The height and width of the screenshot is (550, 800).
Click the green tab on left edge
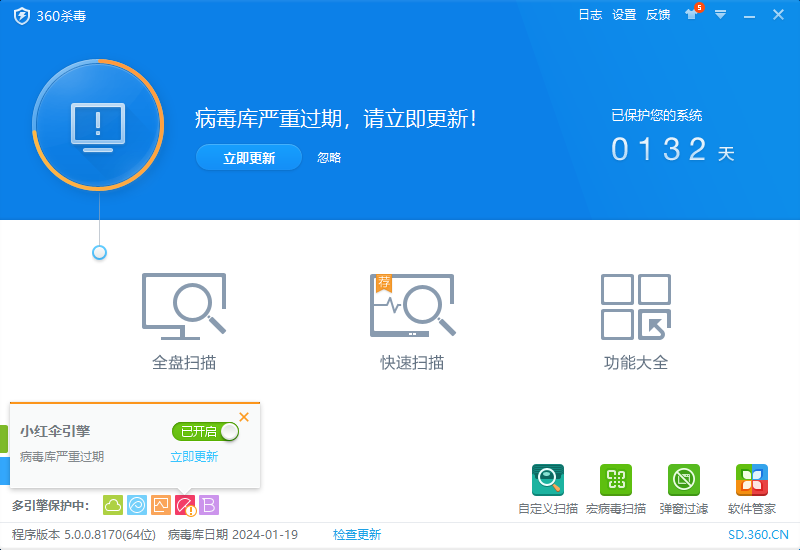4,439
